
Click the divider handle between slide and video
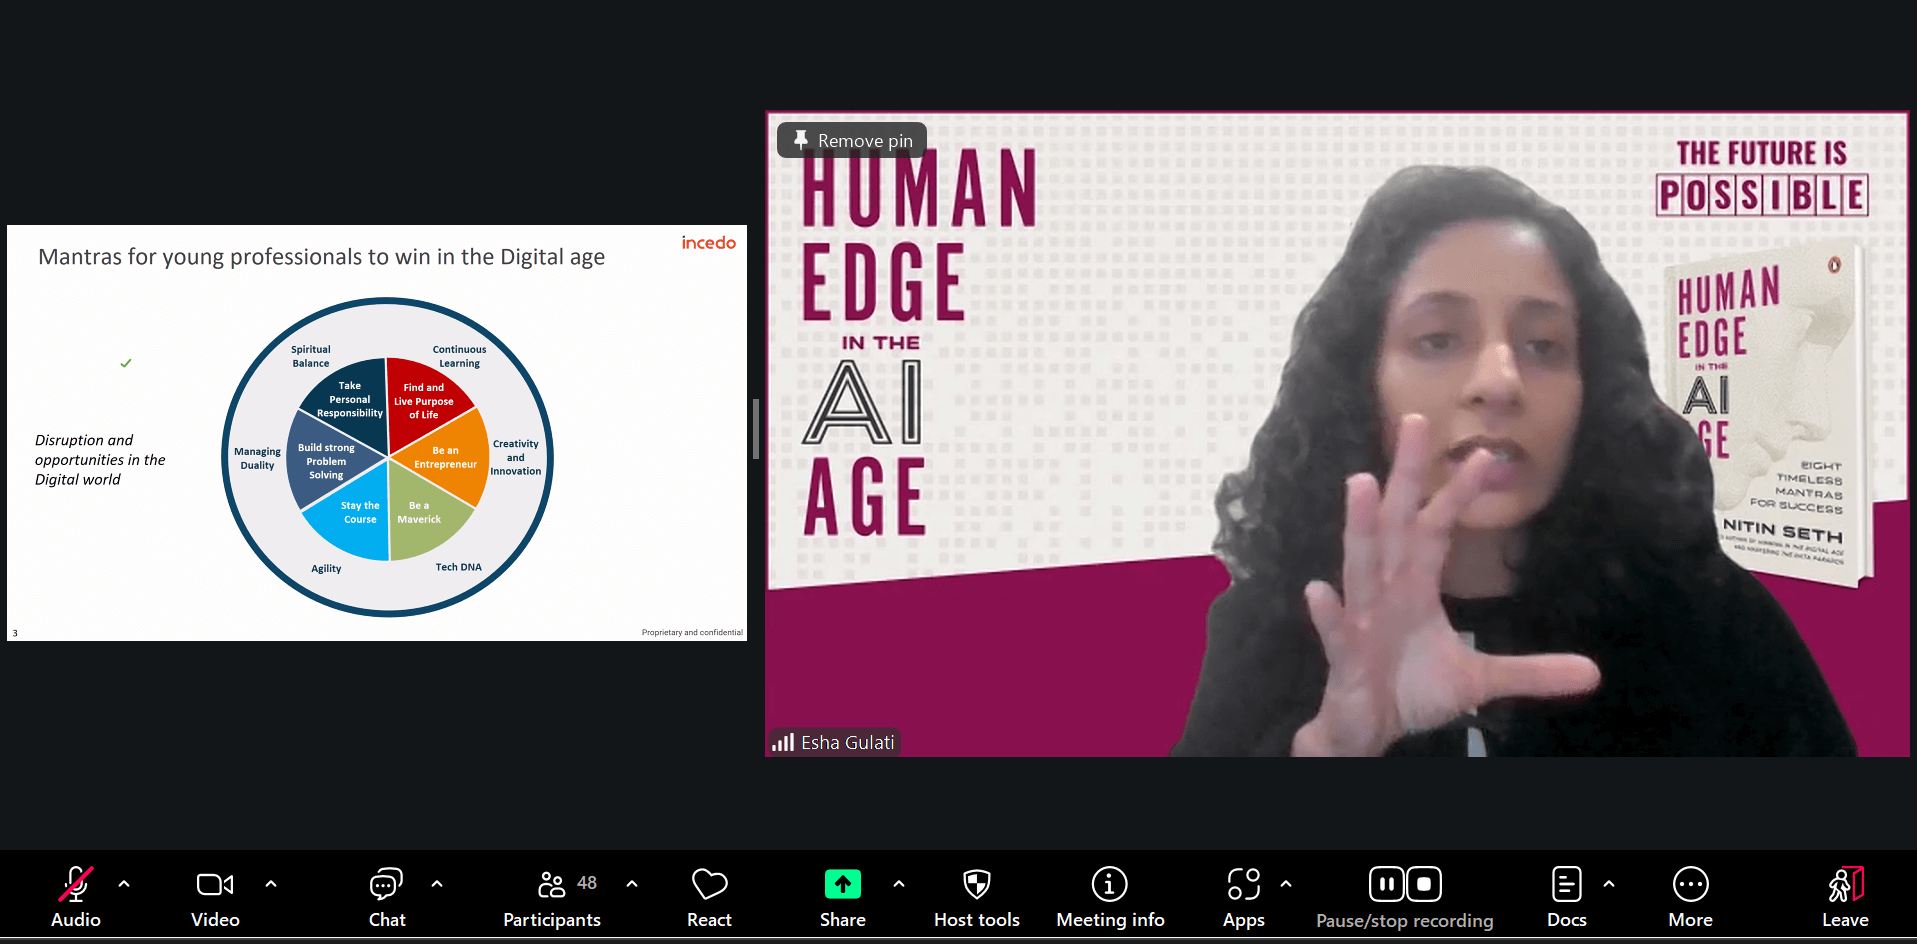[756, 429]
